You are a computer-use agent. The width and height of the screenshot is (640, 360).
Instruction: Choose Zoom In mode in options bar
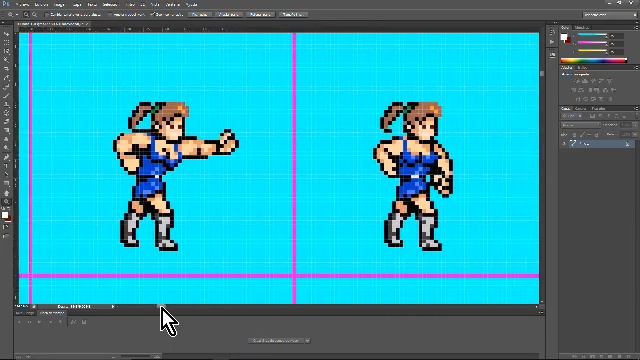point(27,15)
